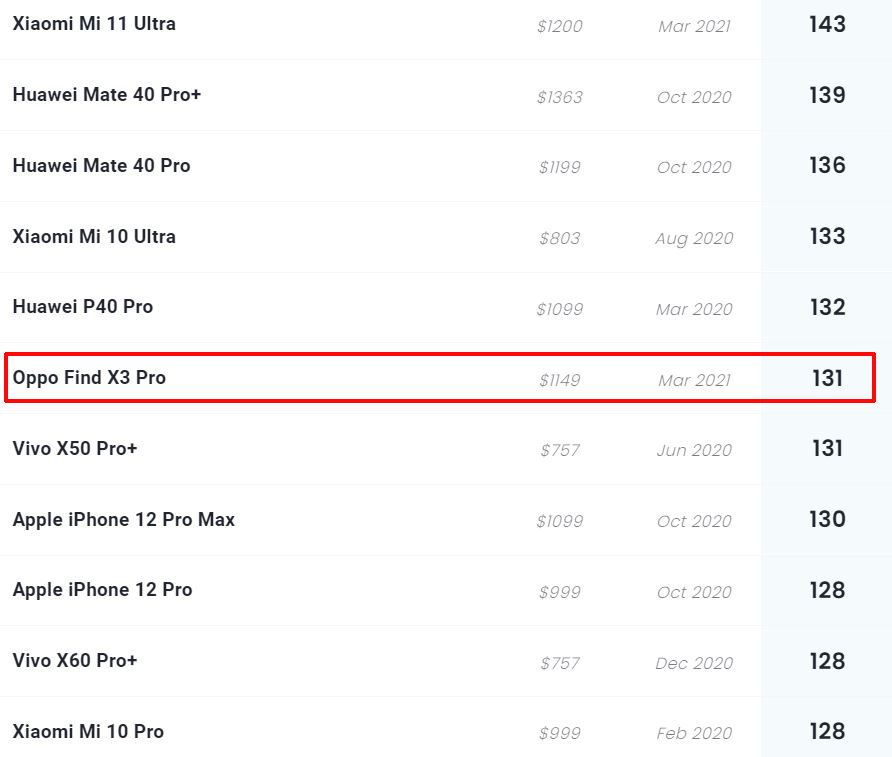Click the Huawei Mate 40 Pro+ name
The width and height of the screenshot is (892, 757).
click(x=107, y=95)
